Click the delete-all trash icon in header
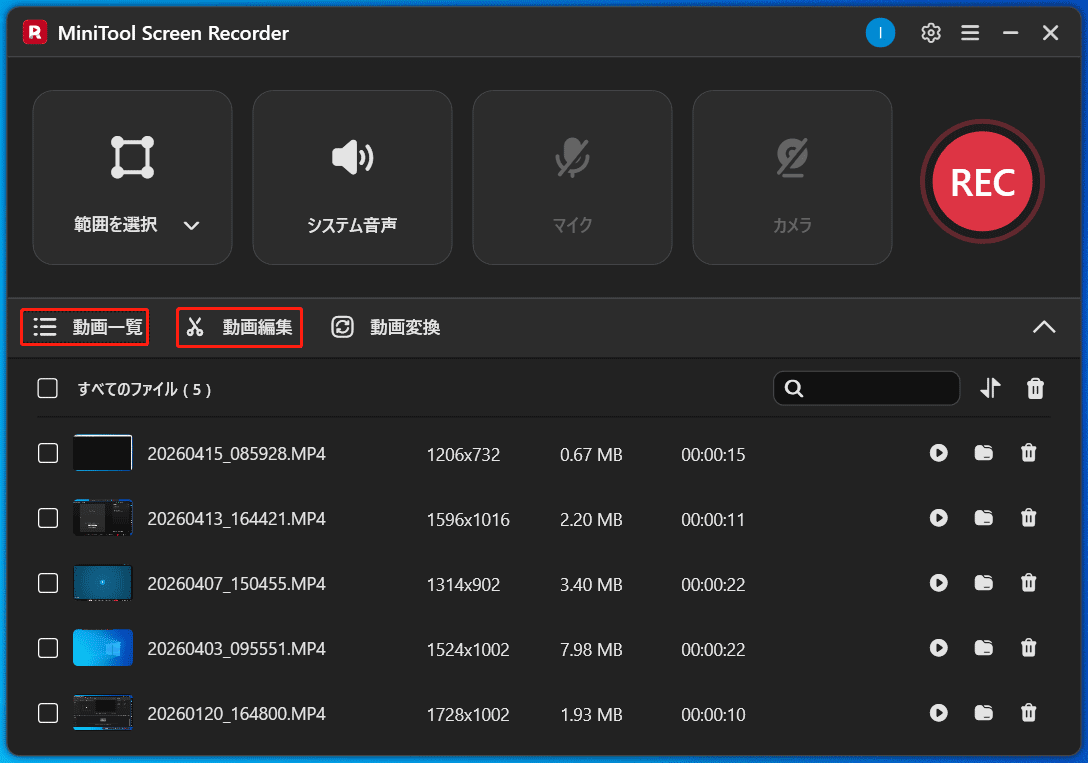Image resolution: width=1088 pixels, height=763 pixels. 1035,388
